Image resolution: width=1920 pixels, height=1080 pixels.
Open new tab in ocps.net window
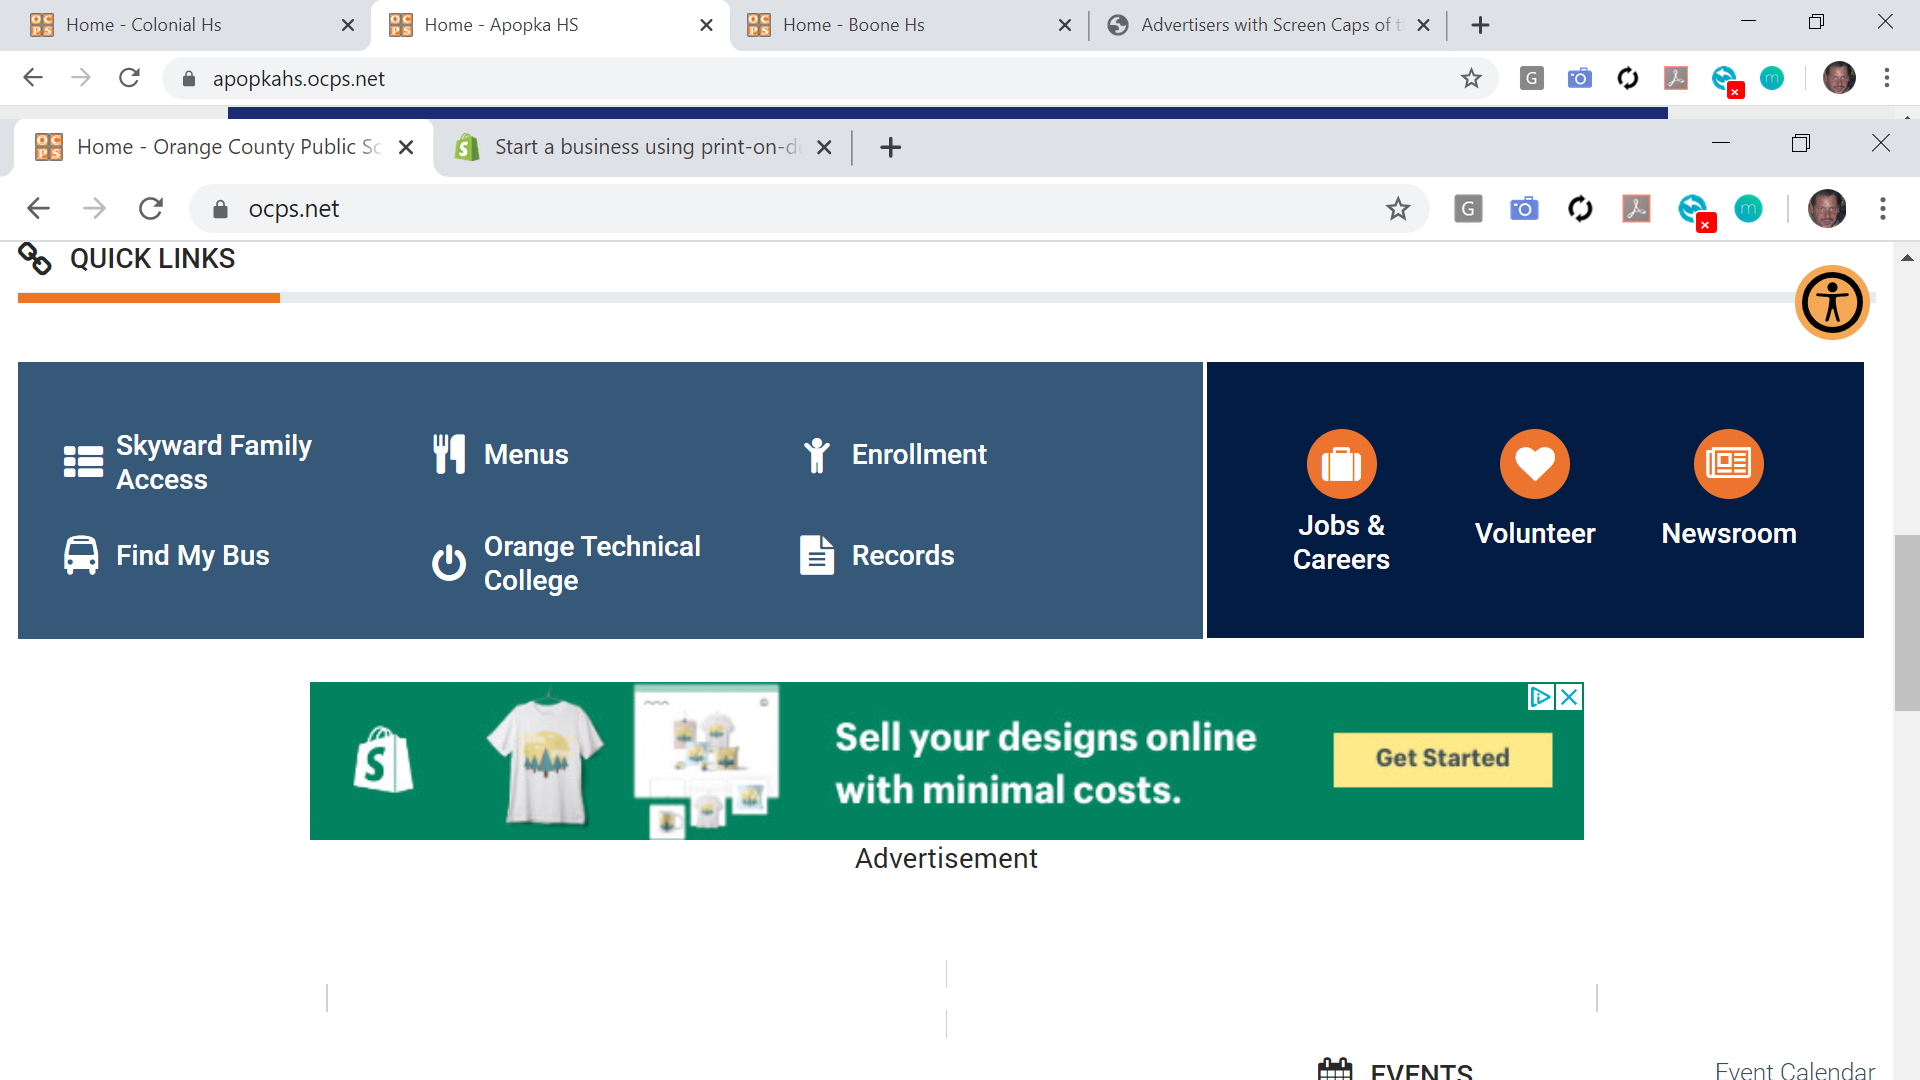pyautogui.click(x=890, y=147)
